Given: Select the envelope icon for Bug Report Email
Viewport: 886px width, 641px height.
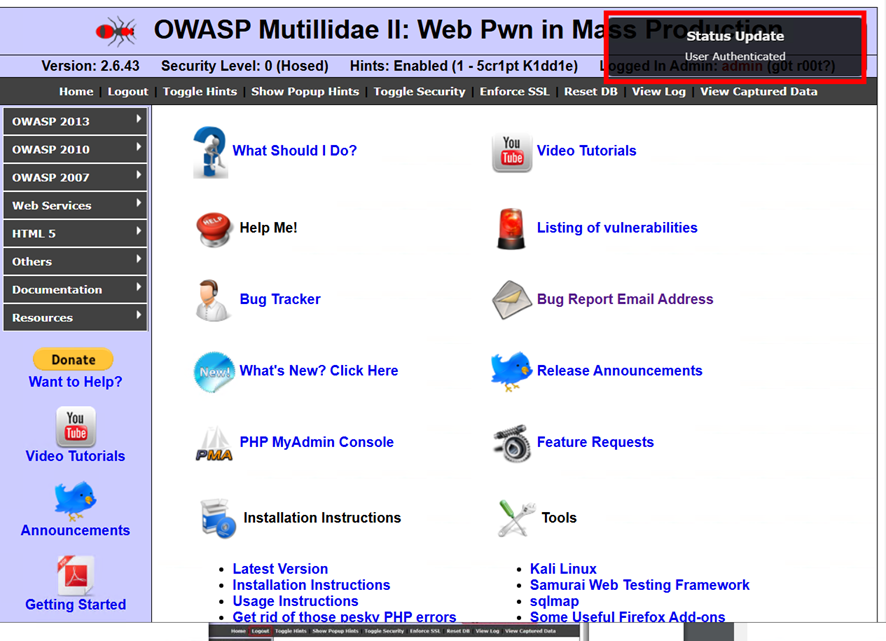Looking at the screenshot, I should 512,300.
